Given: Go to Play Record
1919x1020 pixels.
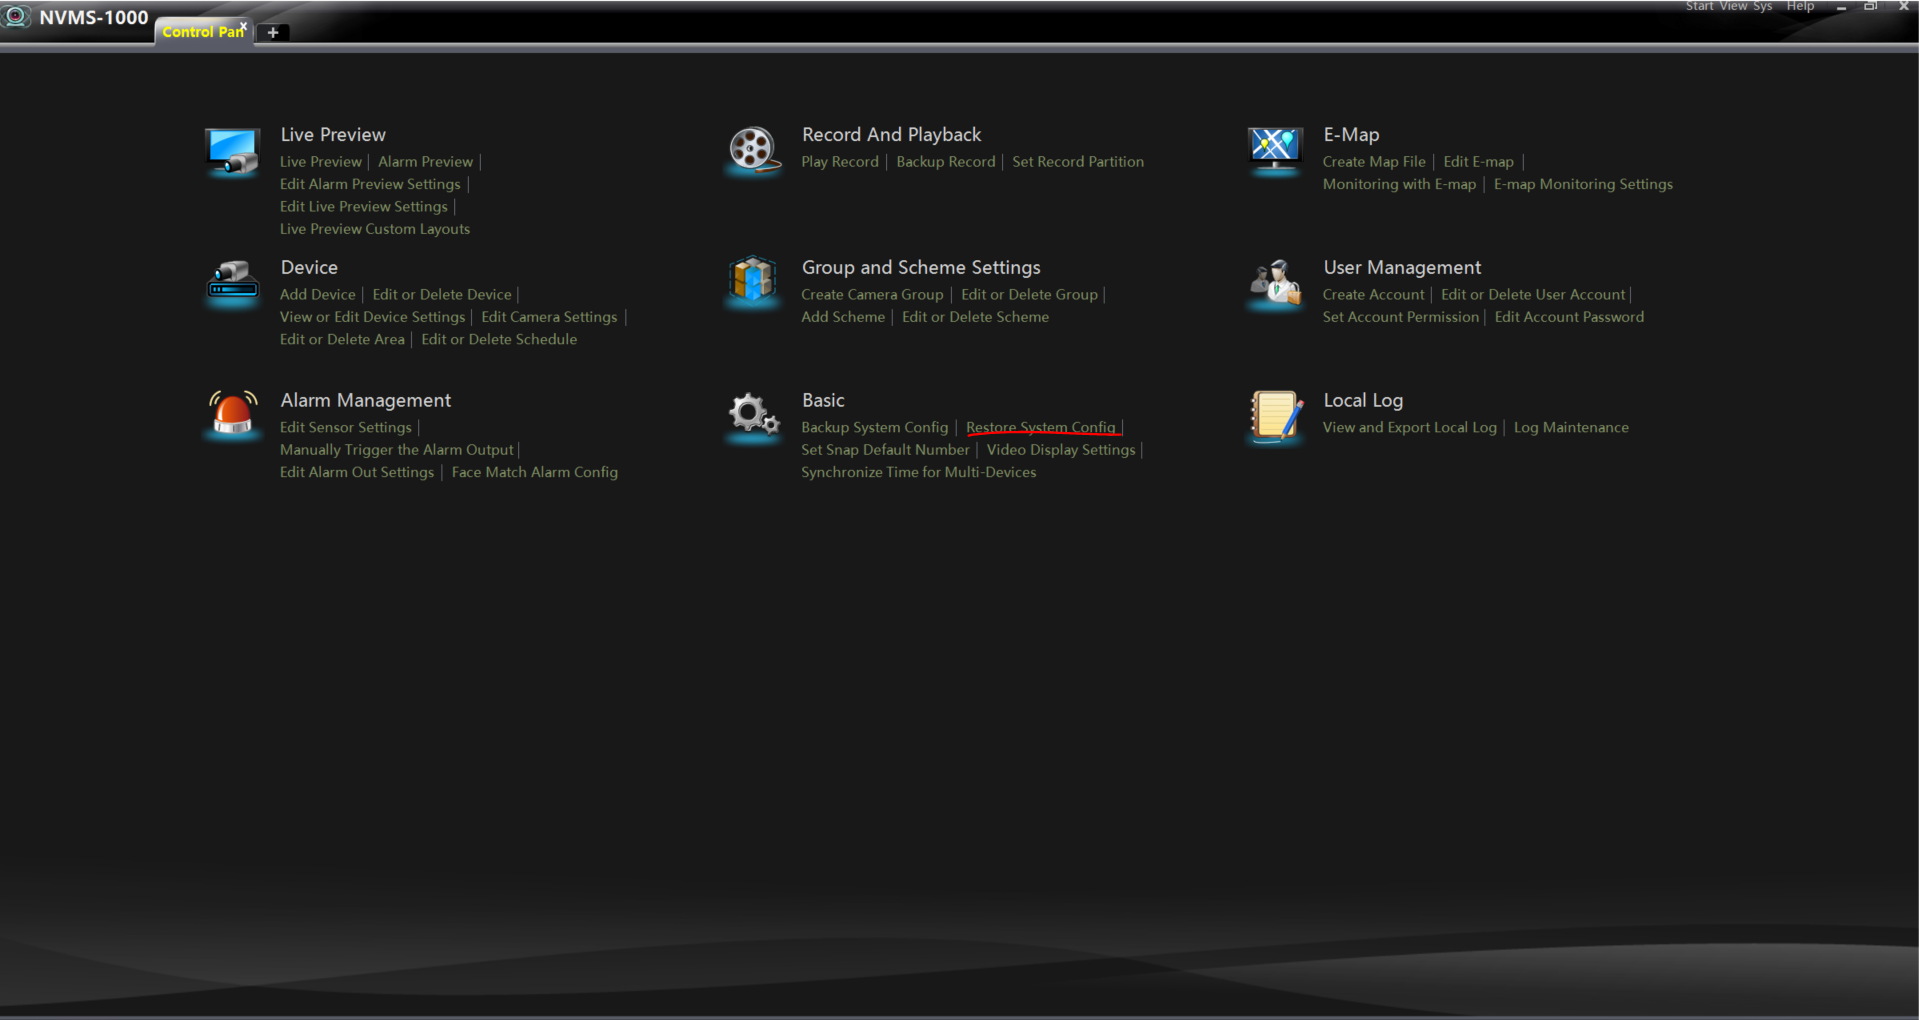Looking at the screenshot, I should point(839,161).
